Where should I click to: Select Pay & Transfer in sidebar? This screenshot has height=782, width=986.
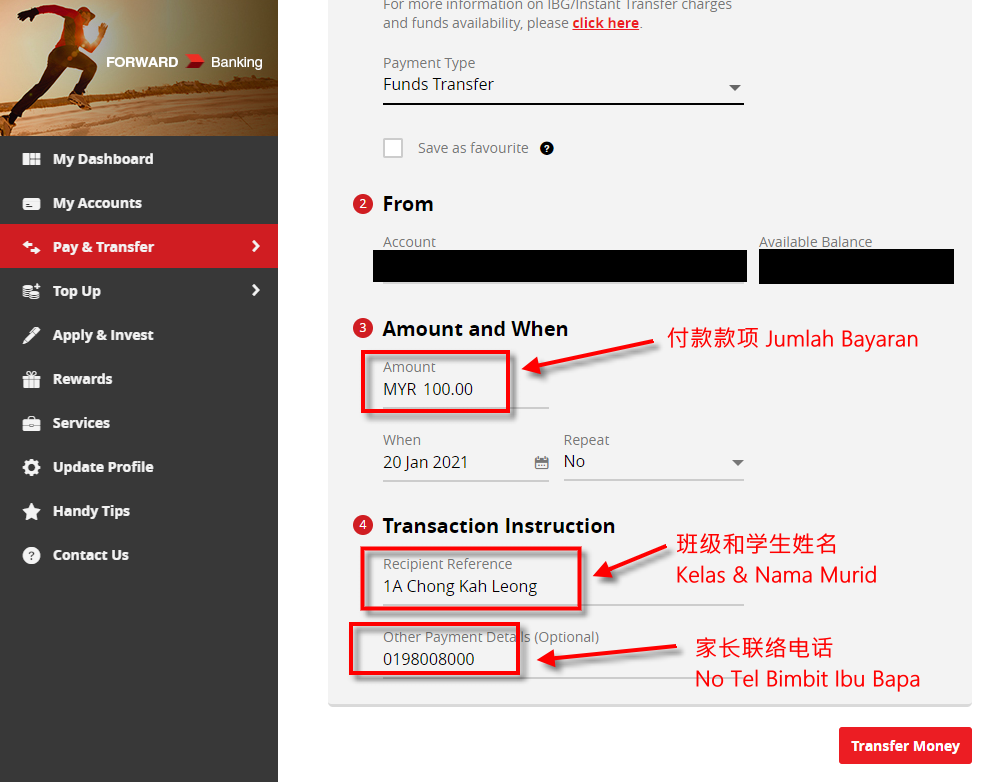[138, 247]
